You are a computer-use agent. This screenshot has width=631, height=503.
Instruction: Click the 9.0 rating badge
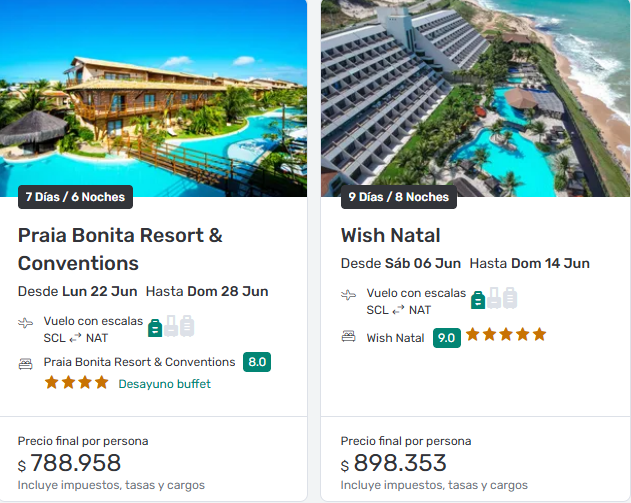point(446,338)
